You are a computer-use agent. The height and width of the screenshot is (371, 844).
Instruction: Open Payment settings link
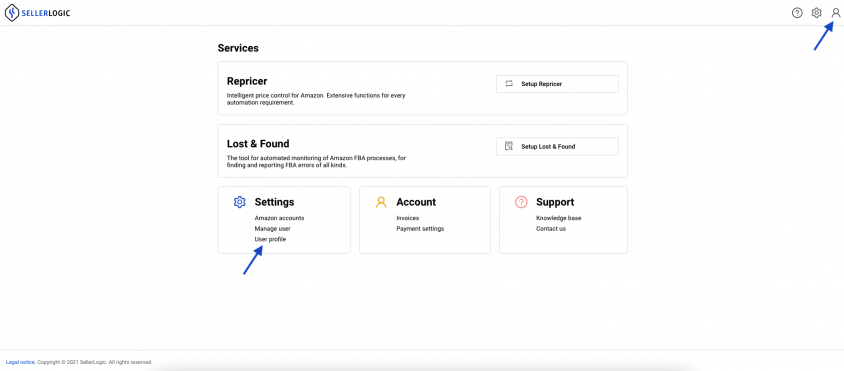[420, 229]
